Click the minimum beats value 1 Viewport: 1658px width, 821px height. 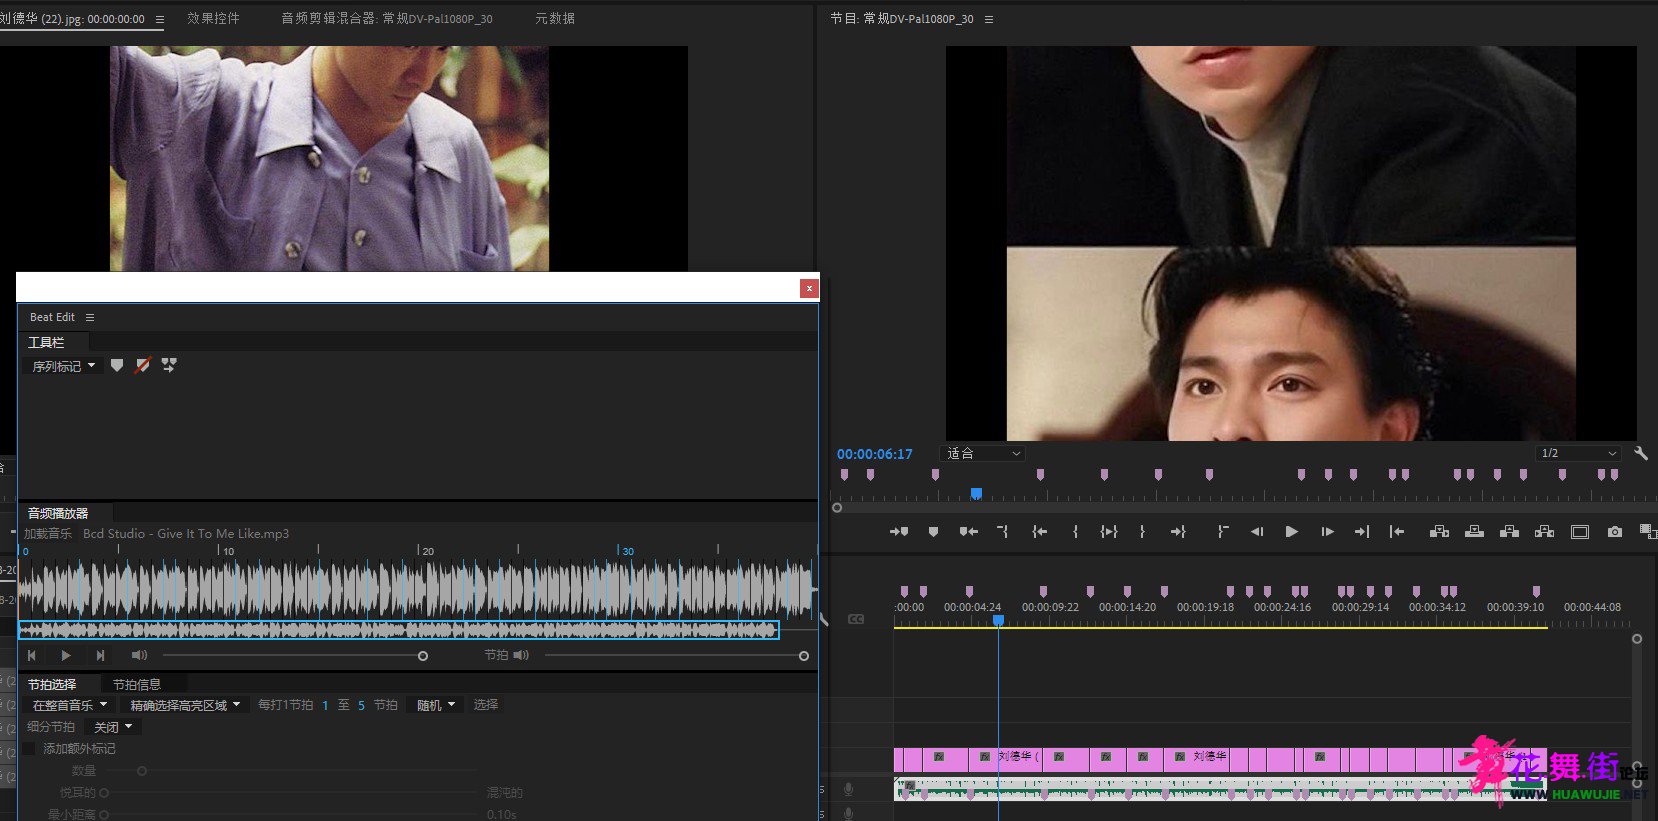325,705
